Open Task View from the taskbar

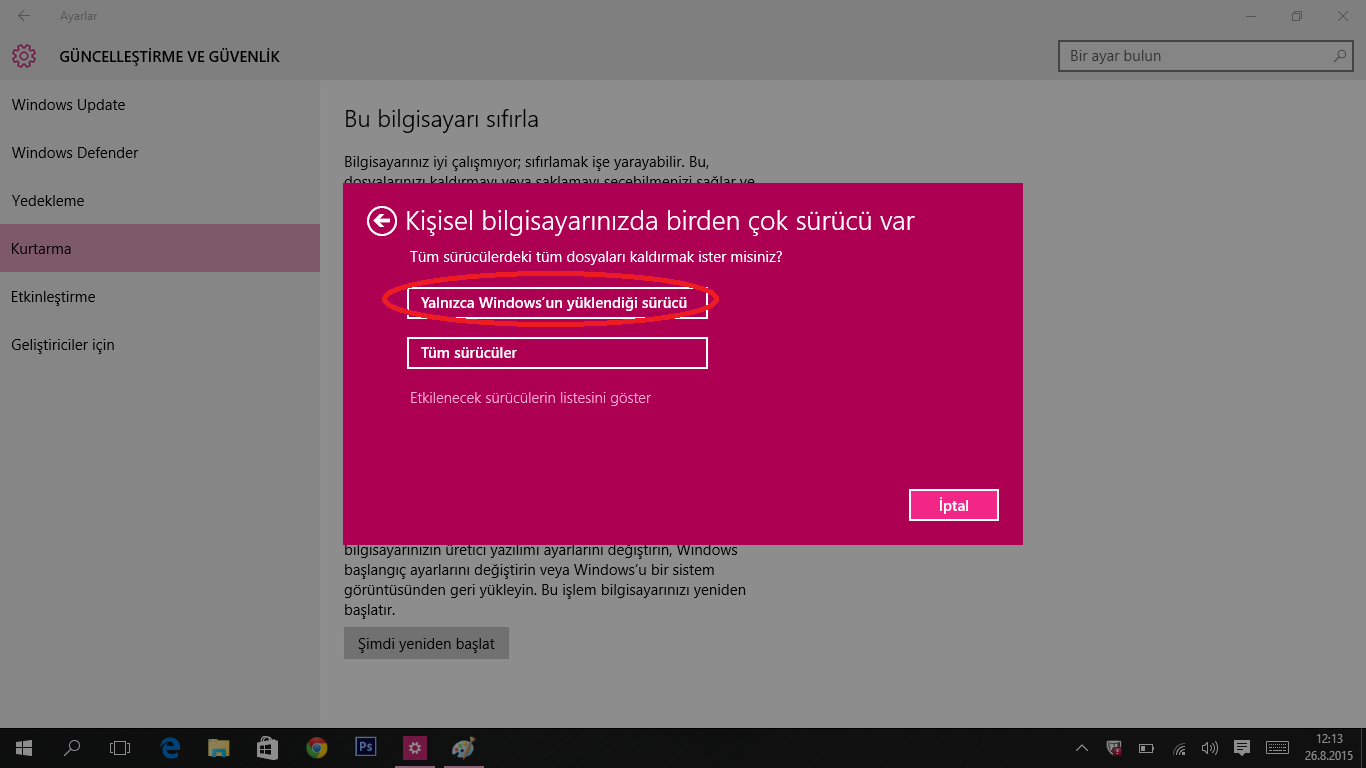120,748
